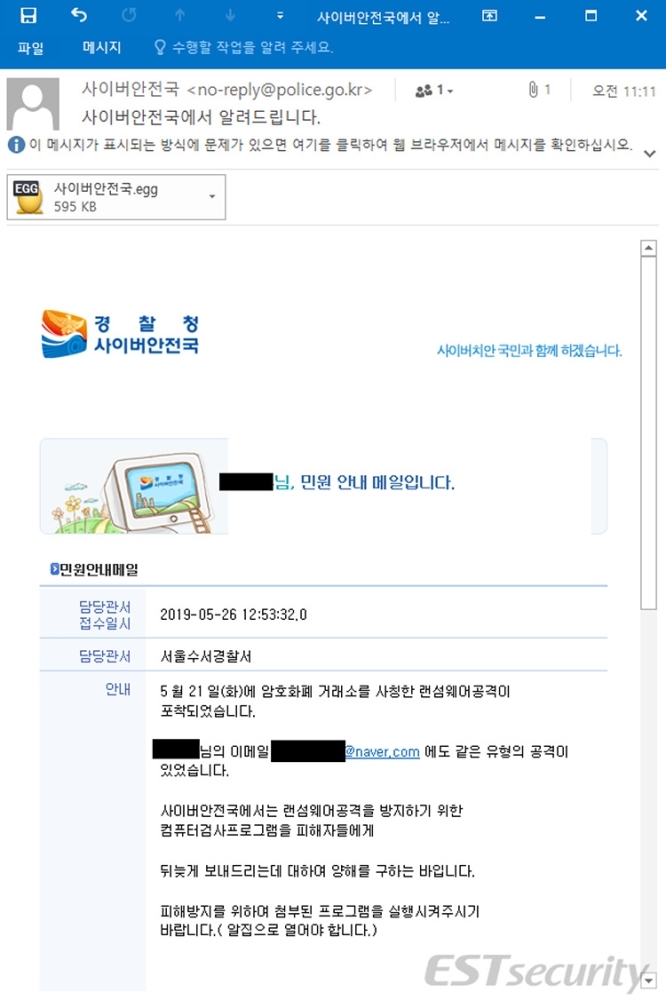The height and width of the screenshot is (1000, 666).
Task: Open the 파일 menu tab
Action: click(31, 48)
